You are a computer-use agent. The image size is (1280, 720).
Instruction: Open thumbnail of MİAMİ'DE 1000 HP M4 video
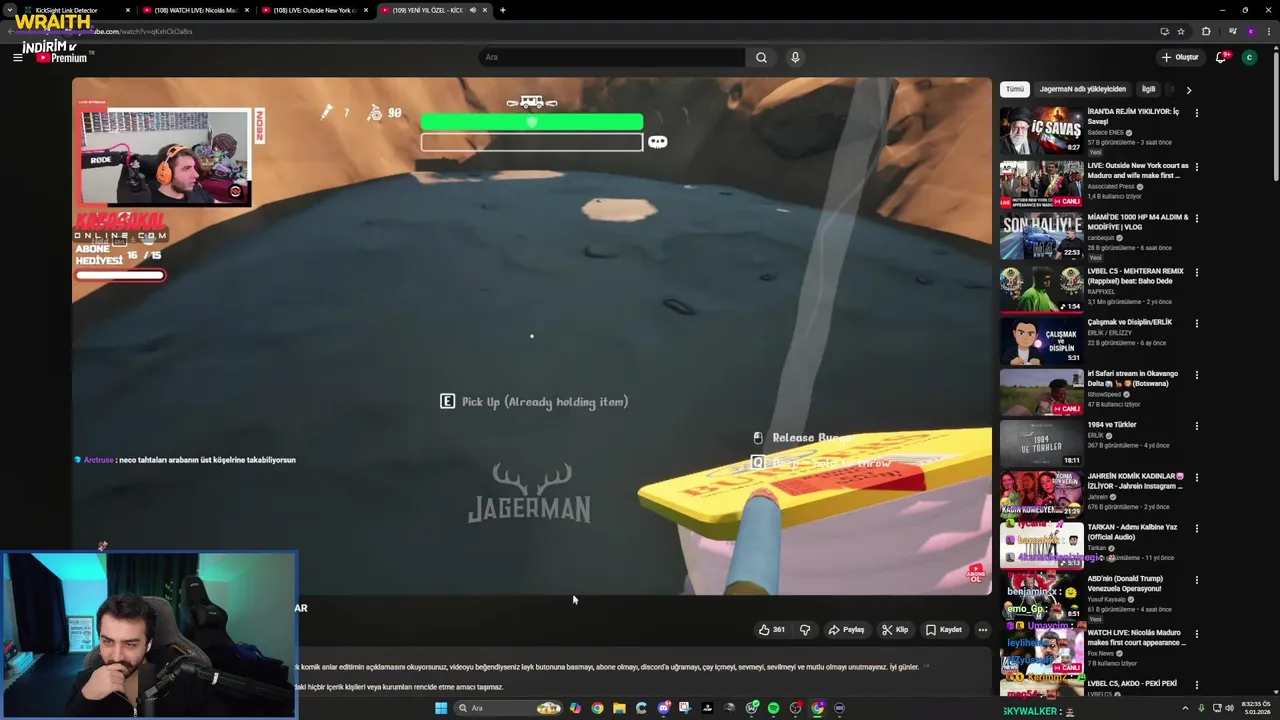[x=1041, y=235]
